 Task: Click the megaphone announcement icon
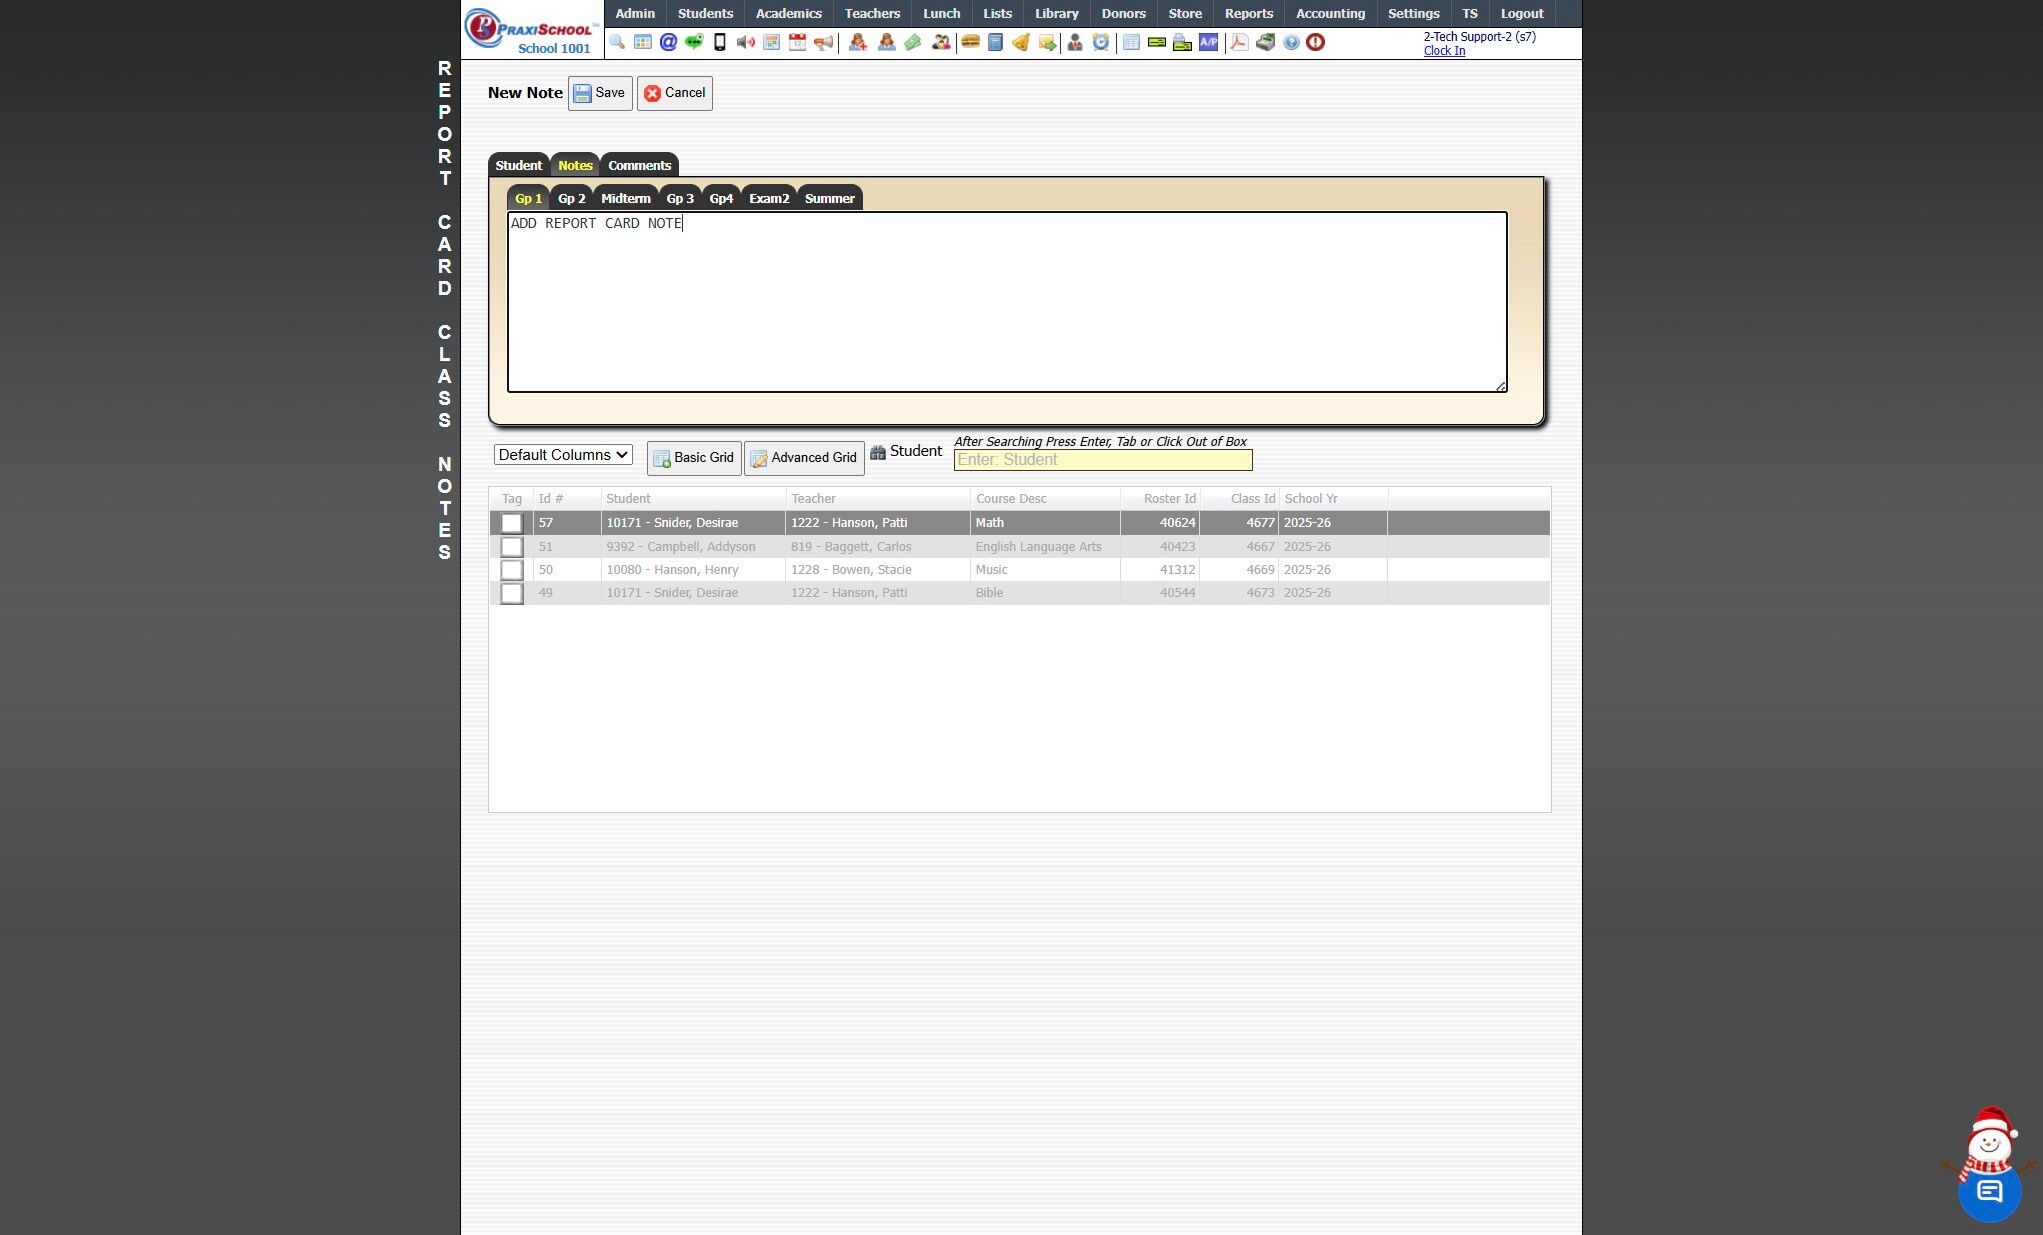tap(823, 42)
